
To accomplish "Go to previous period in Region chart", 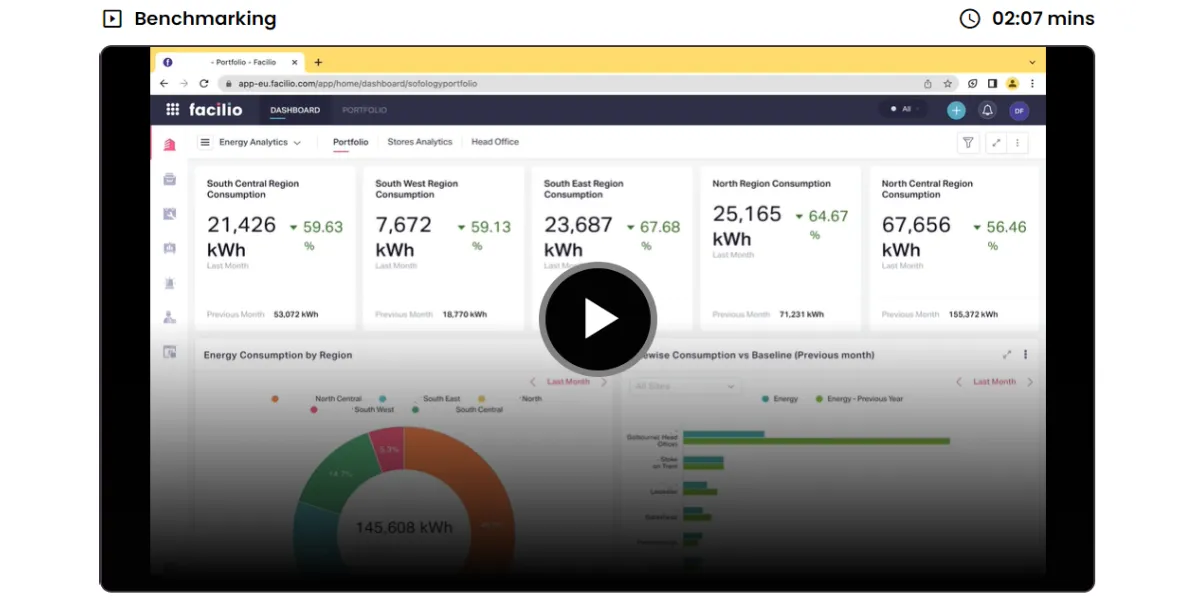I will point(533,381).
